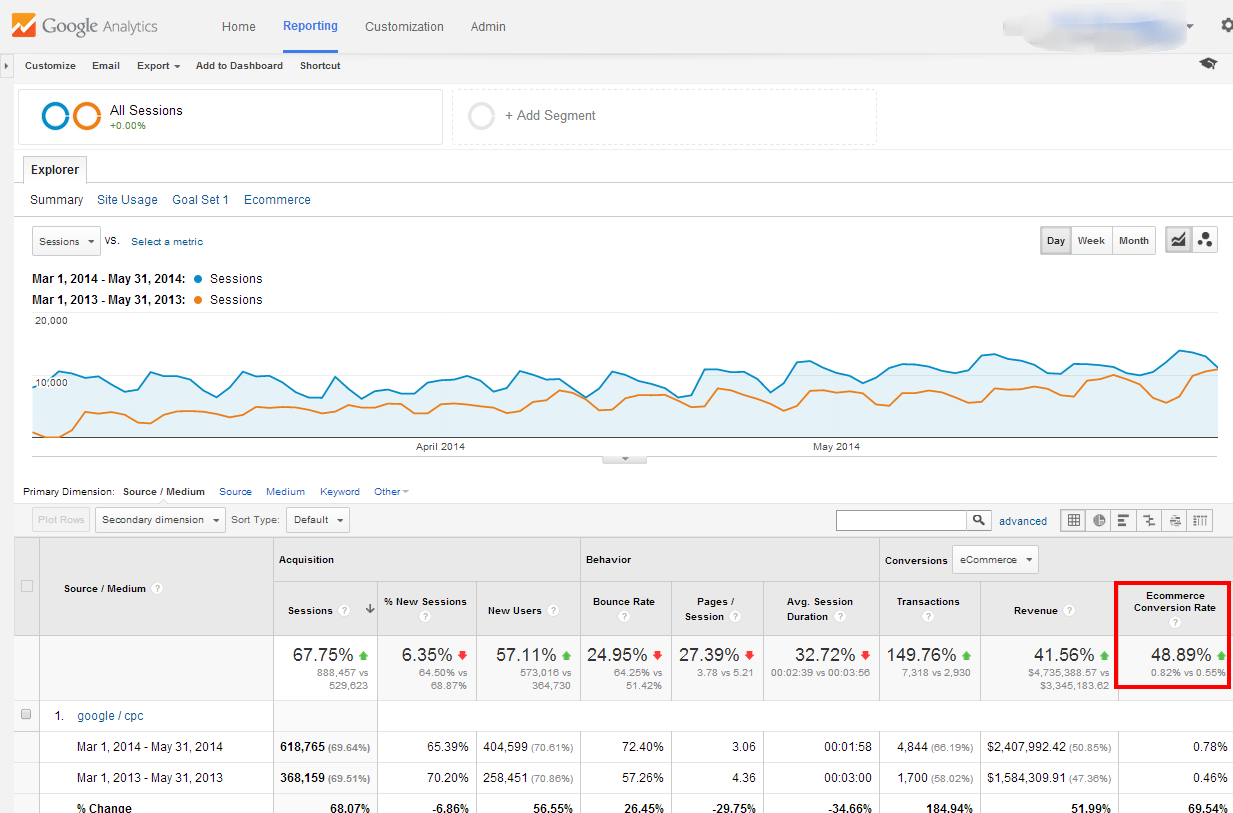Select the pivot table view icon
This screenshot has width=1233, height=813.
pos(1200,520)
